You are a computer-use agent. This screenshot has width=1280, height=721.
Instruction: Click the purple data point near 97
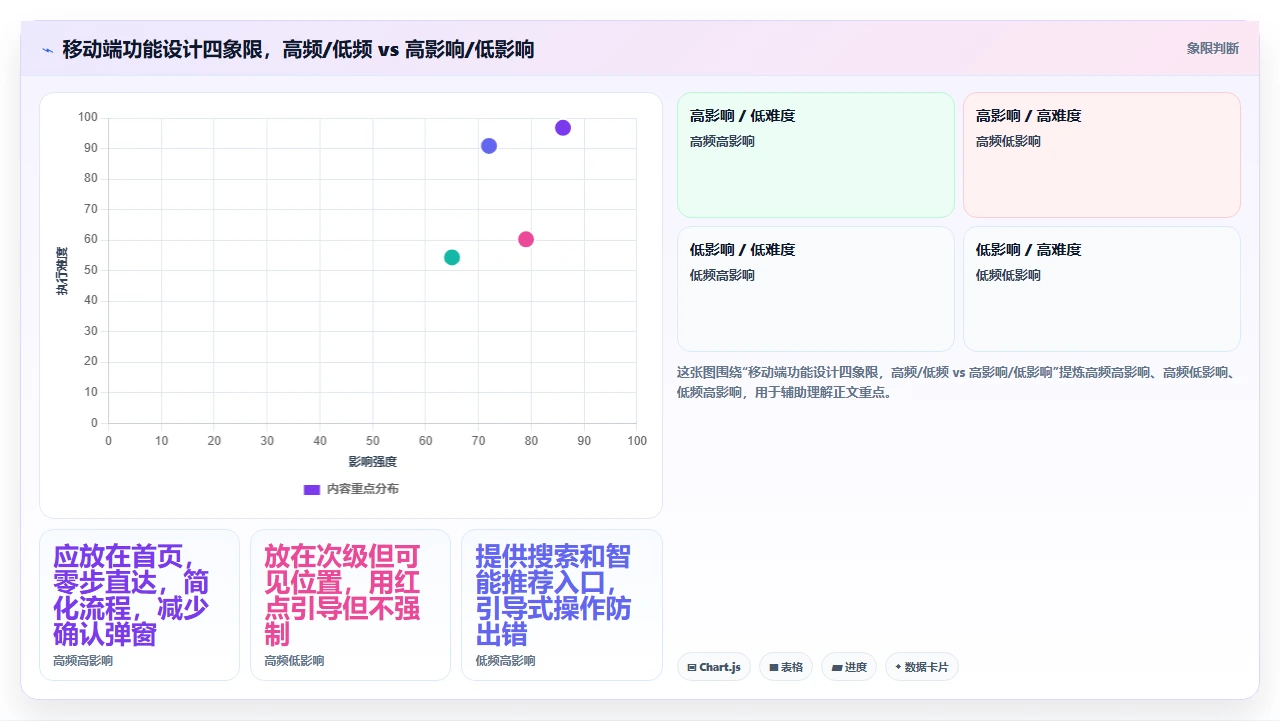[563, 128]
